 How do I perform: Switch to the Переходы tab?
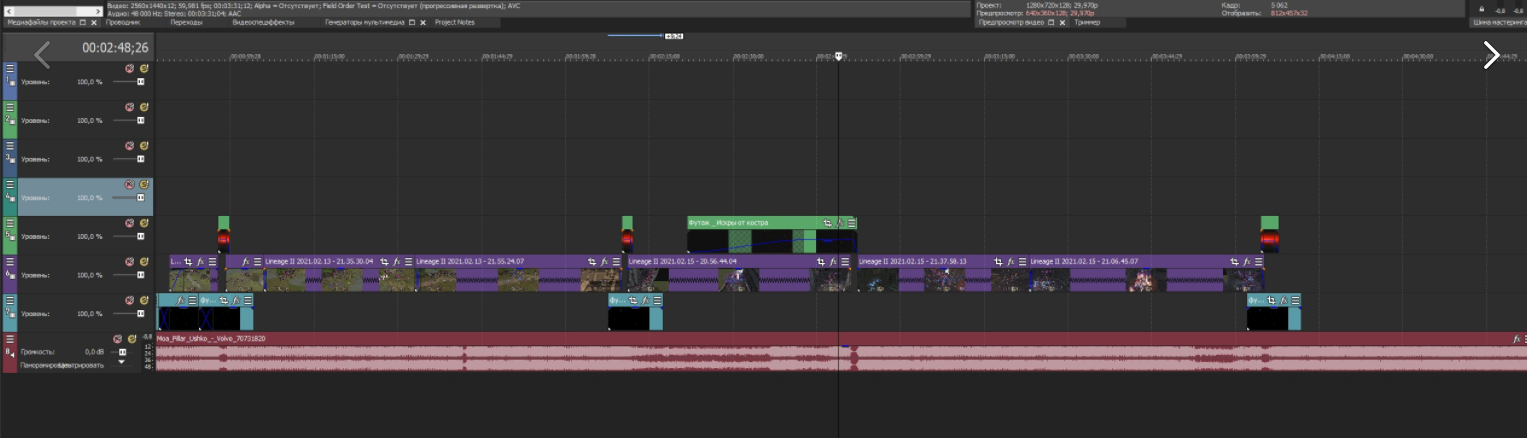tap(186, 22)
